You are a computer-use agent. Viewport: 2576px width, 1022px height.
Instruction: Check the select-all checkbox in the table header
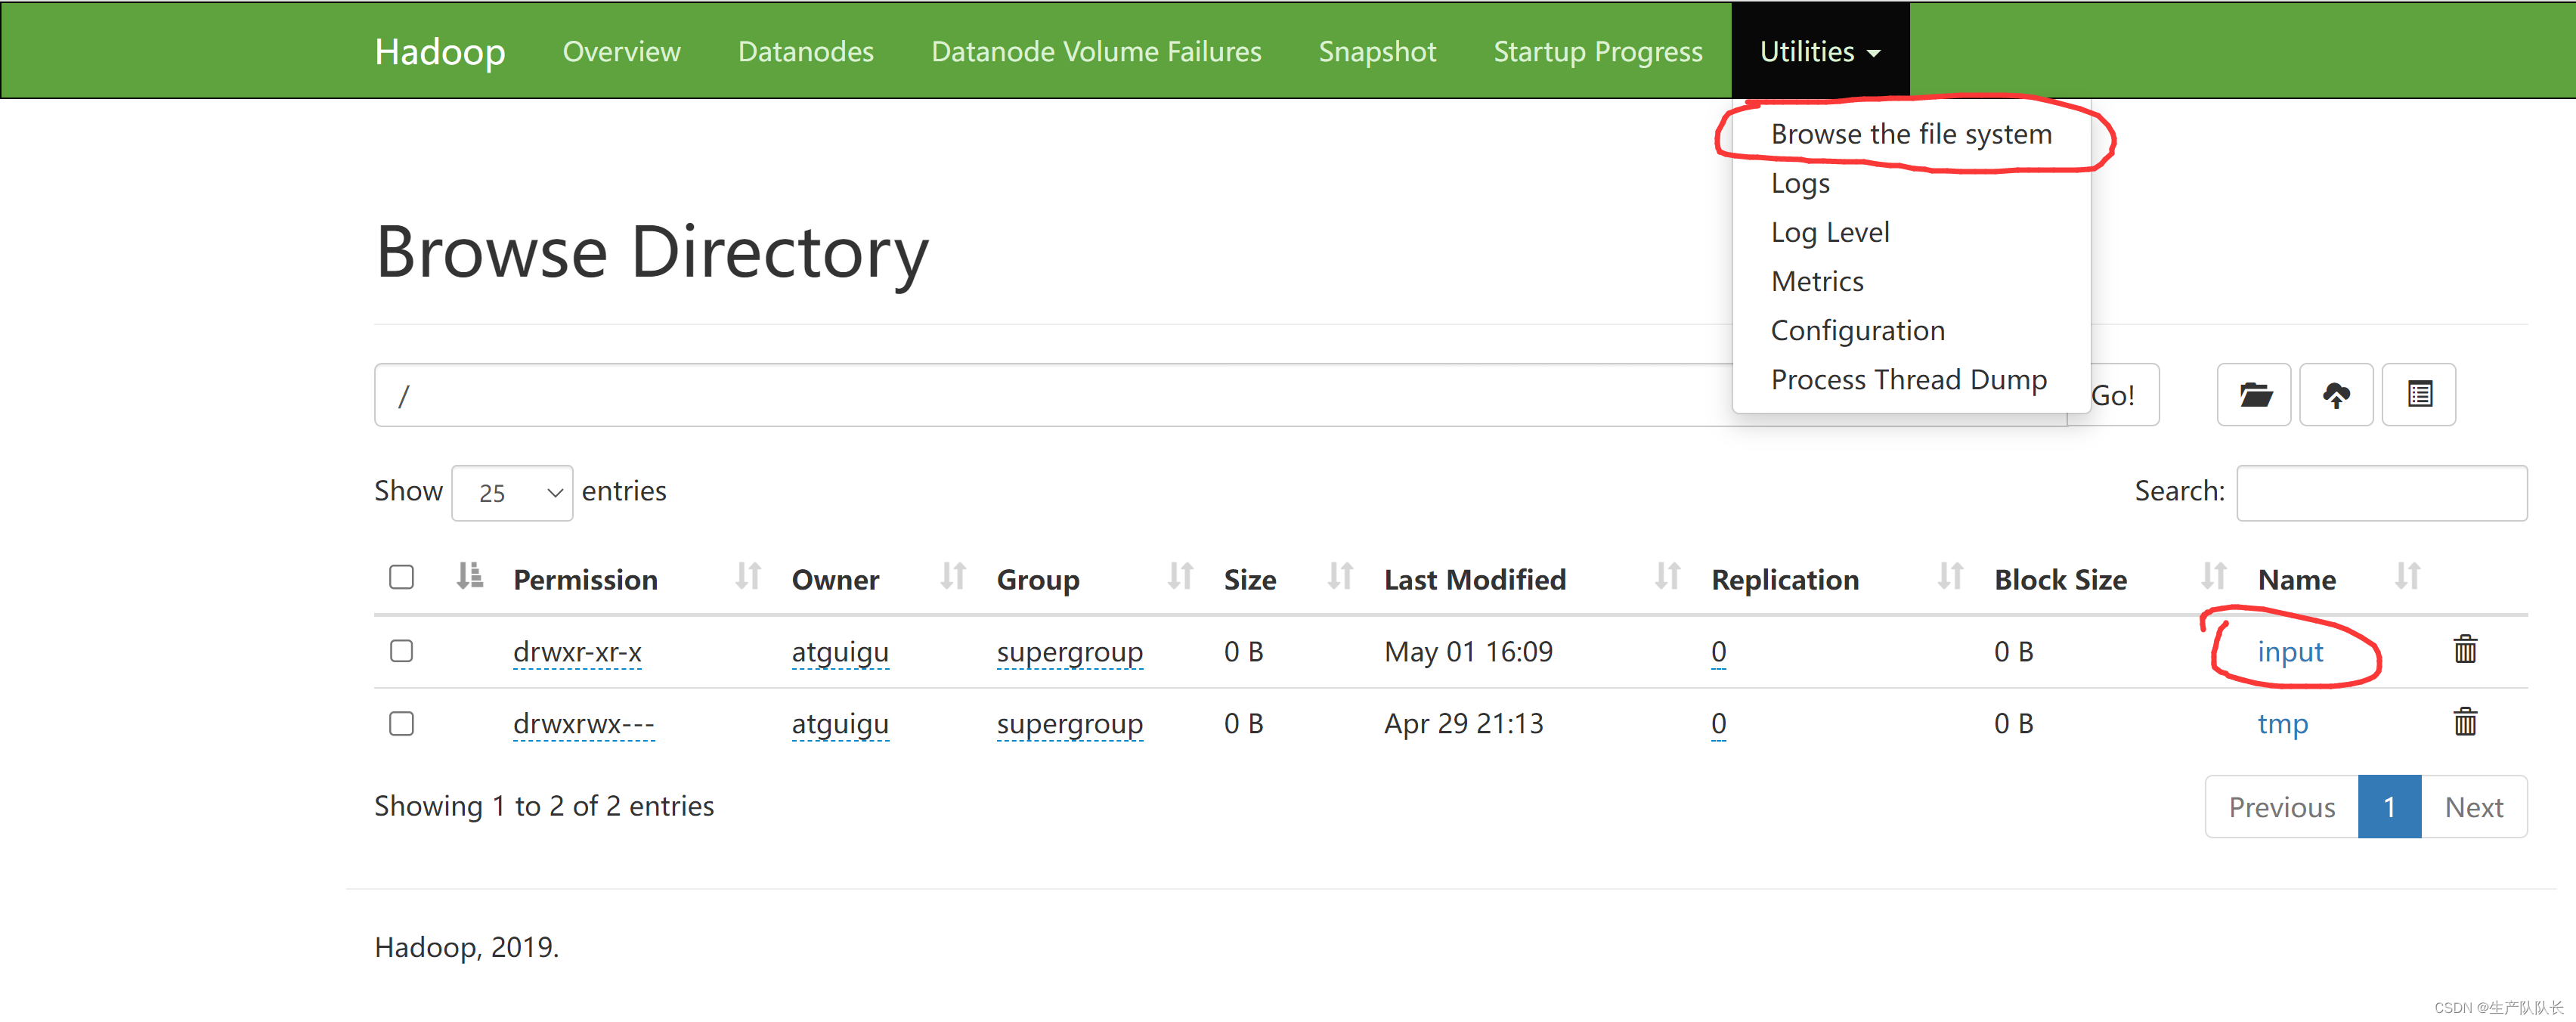click(401, 577)
